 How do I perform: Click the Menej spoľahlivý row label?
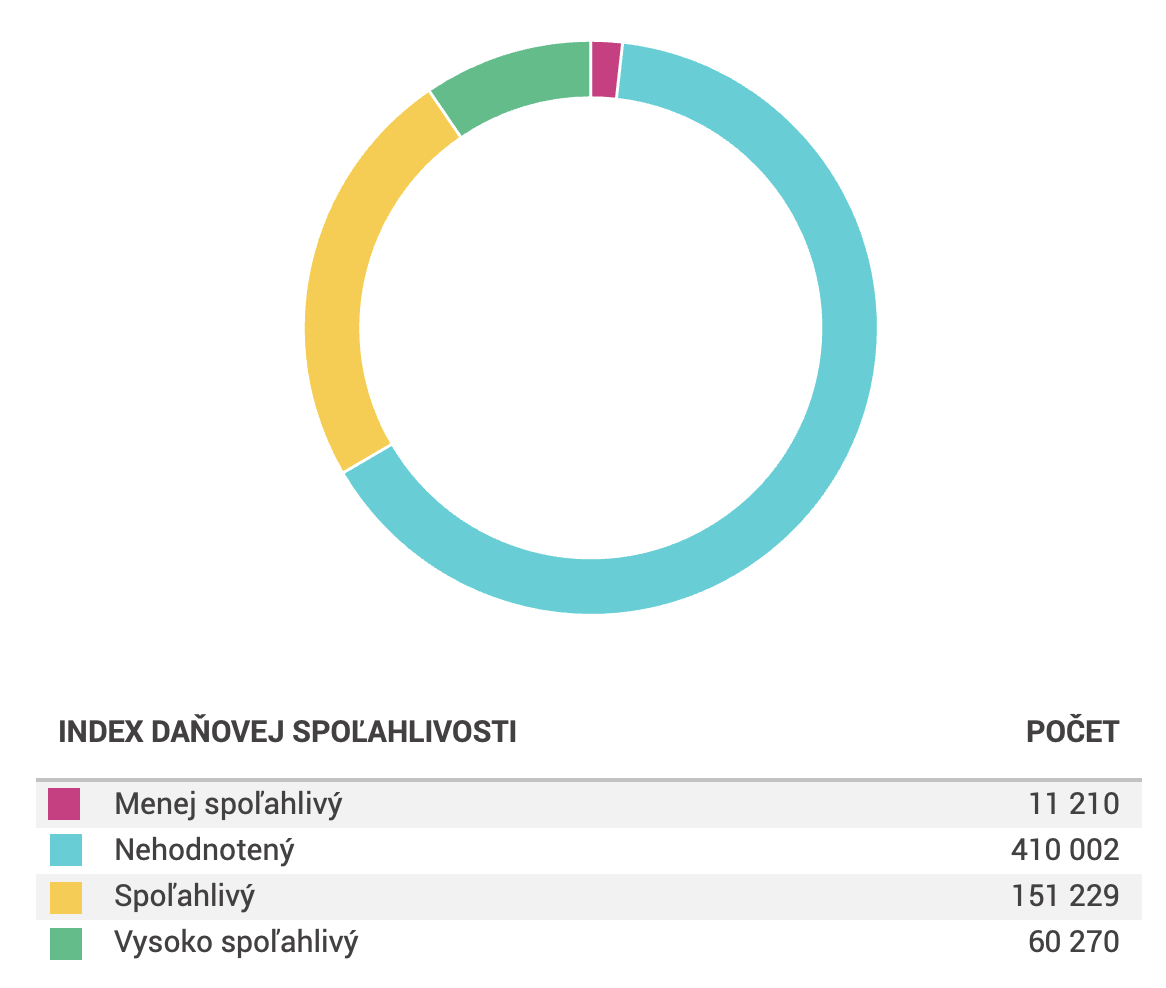coord(228,804)
